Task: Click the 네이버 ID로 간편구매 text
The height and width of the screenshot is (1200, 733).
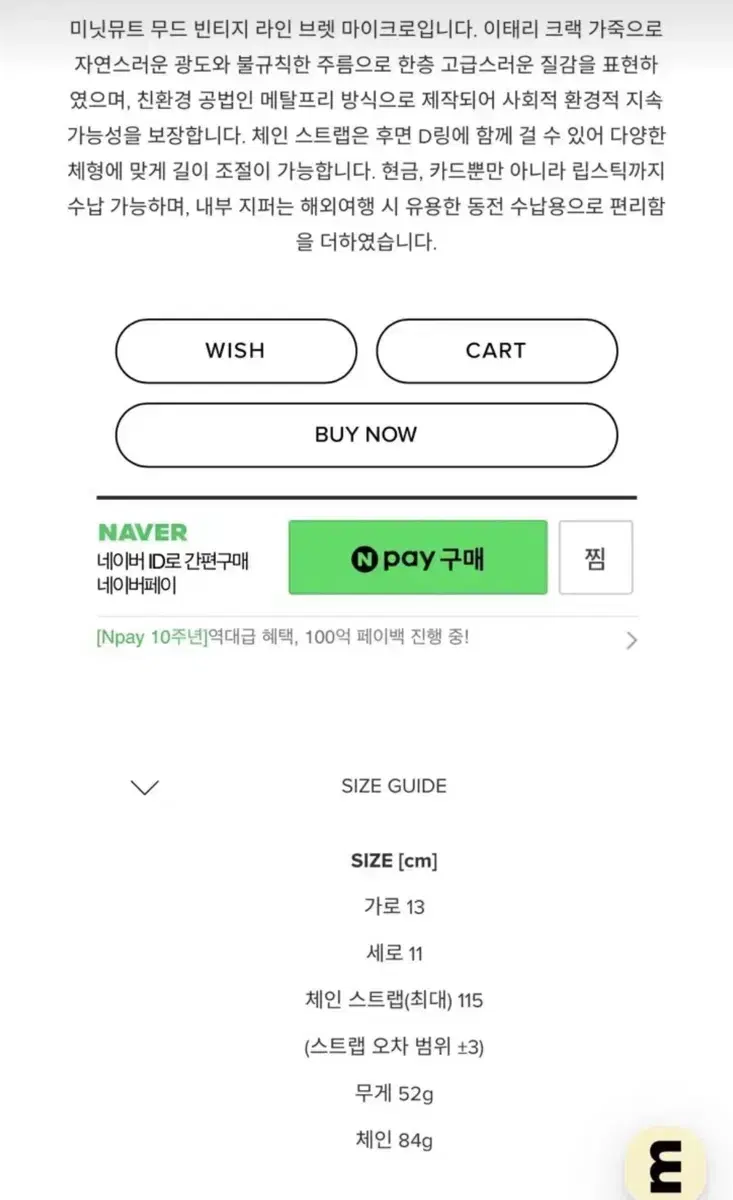Action: click(172, 561)
